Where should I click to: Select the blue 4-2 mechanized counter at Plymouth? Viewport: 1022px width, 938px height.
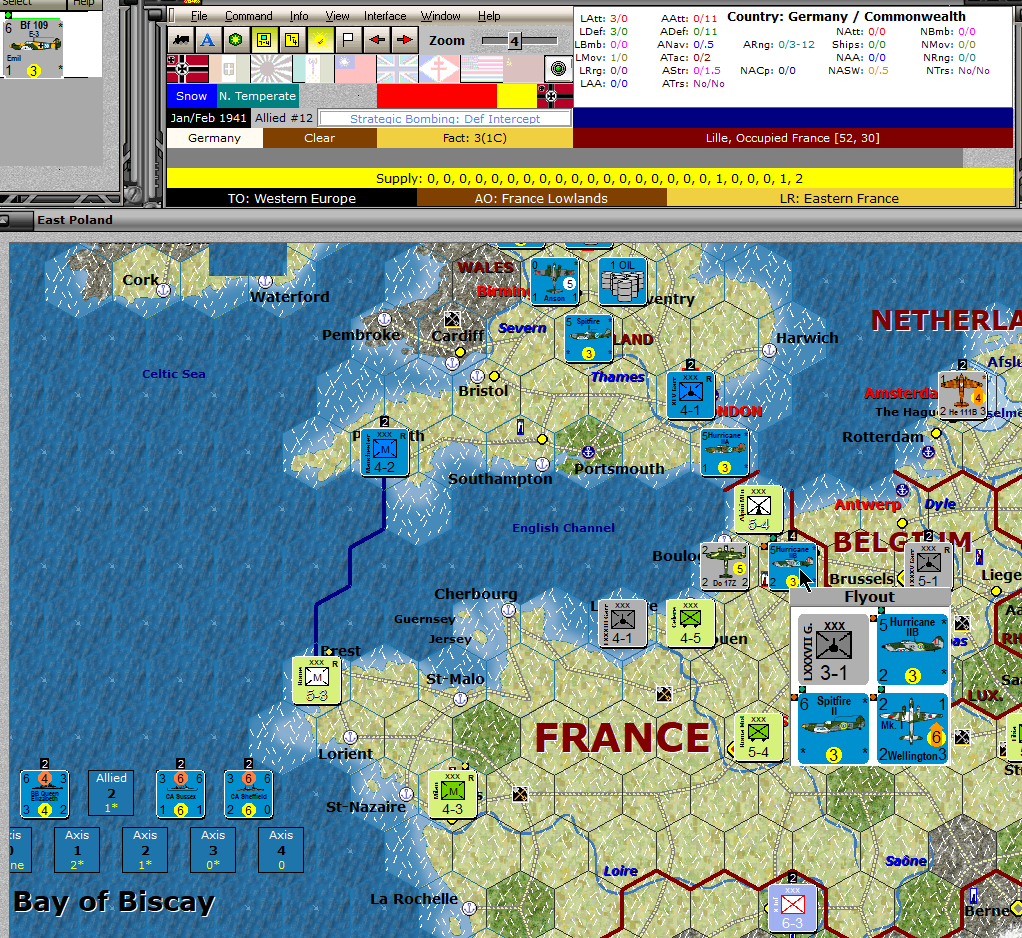(385, 453)
